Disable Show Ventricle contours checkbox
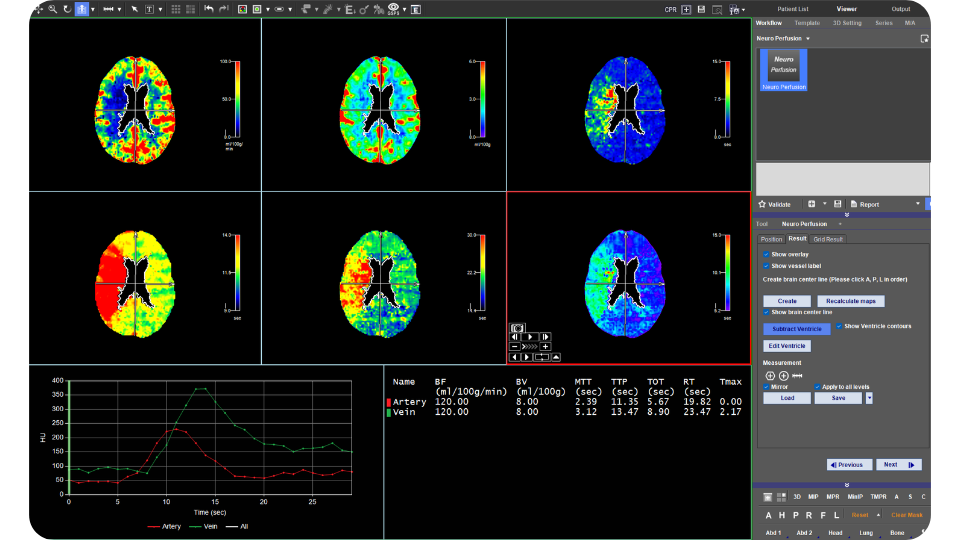This screenshot has width=960, height=540. [x=839, y=326]
